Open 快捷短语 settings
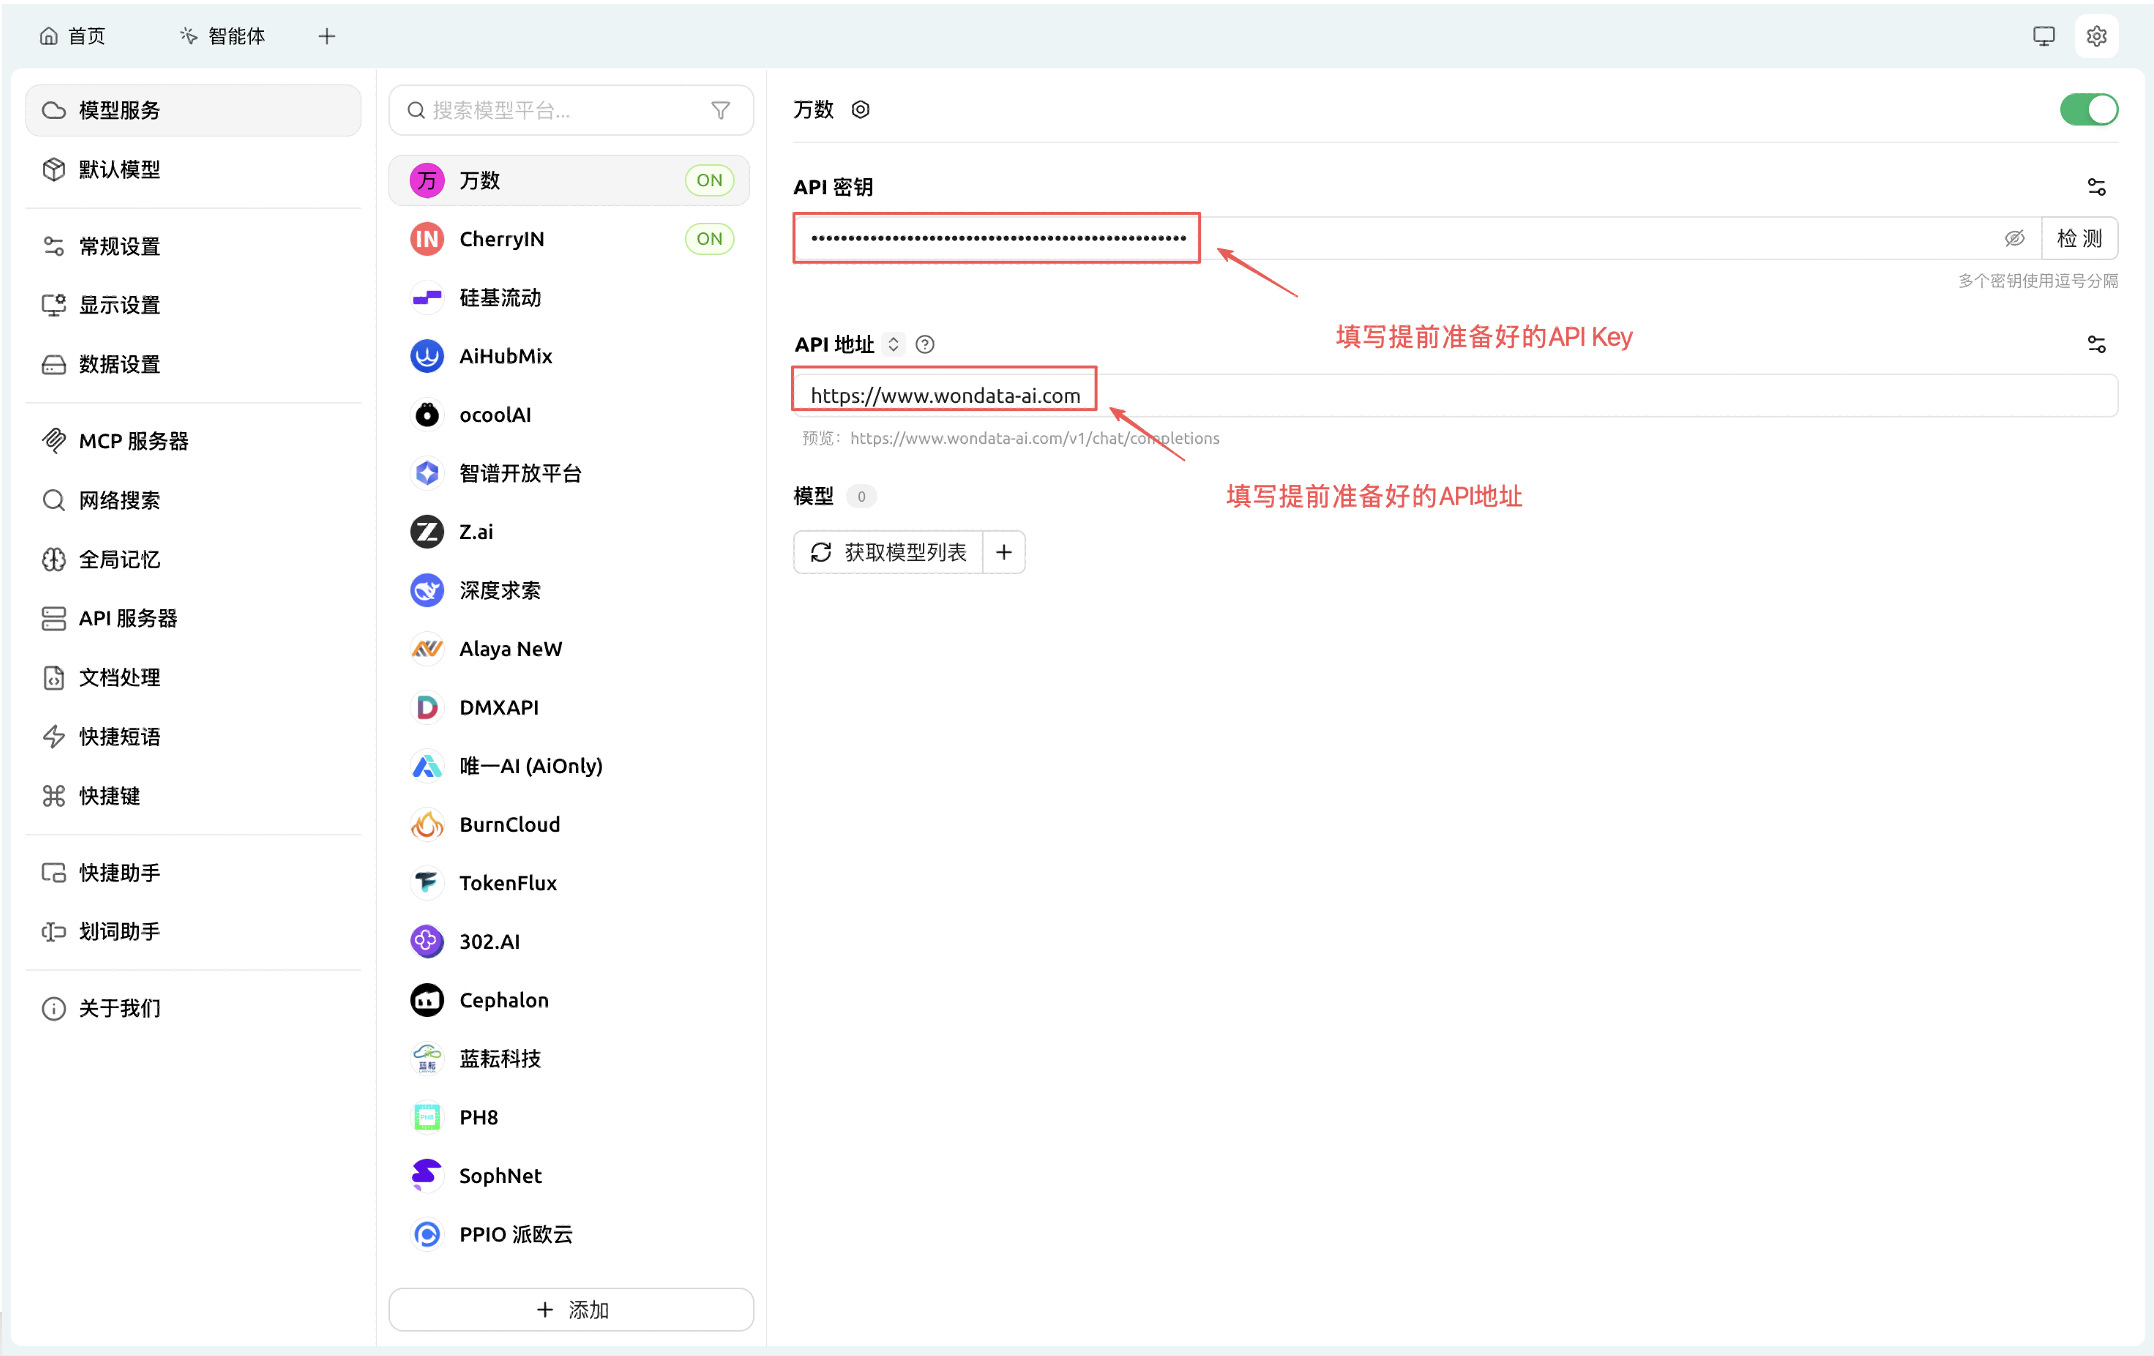 click(x=193, y=736)
